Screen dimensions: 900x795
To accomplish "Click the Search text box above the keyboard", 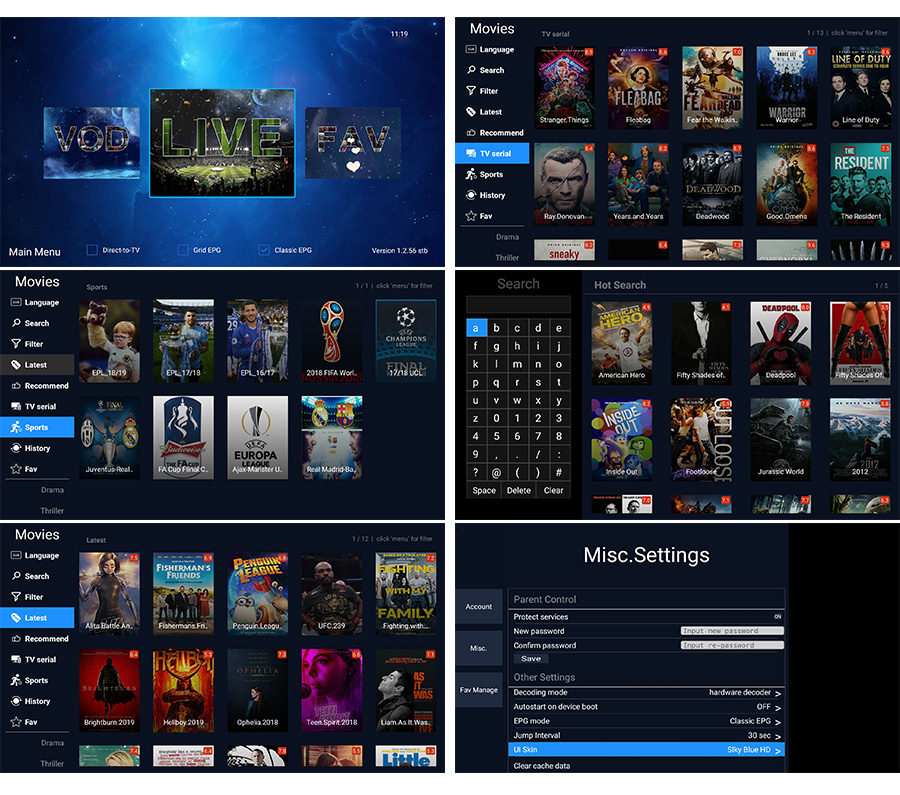I will [x=518, y=304].
